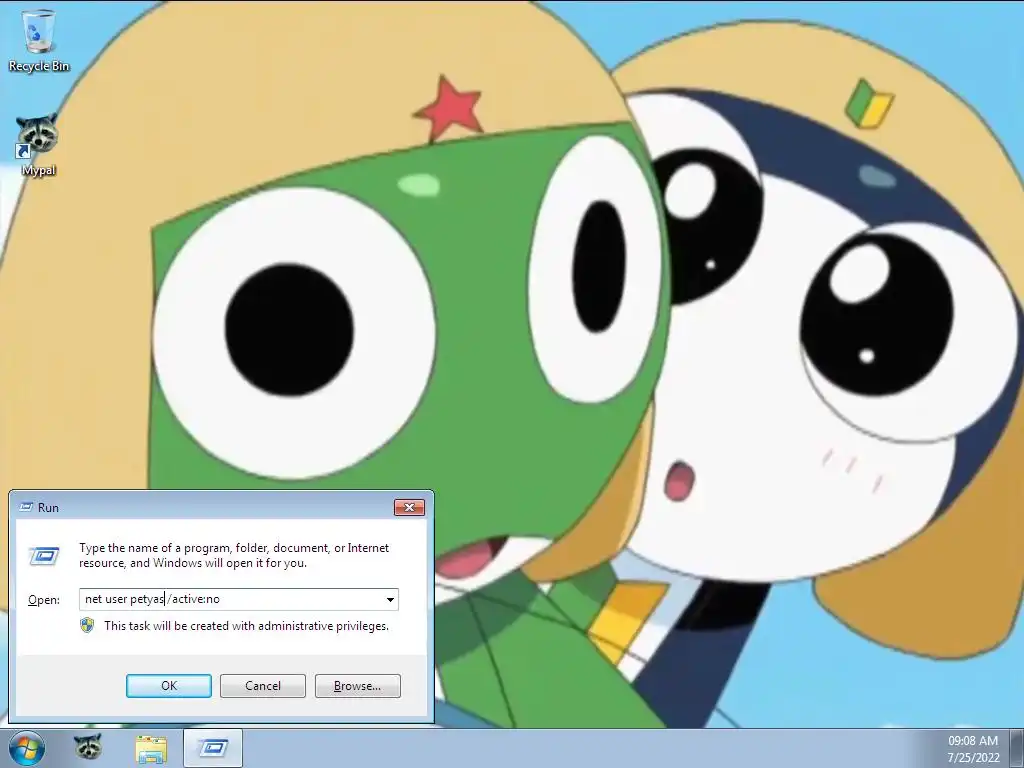
Task: Click the Run dialog title text
Action: [x=48, y=507]
